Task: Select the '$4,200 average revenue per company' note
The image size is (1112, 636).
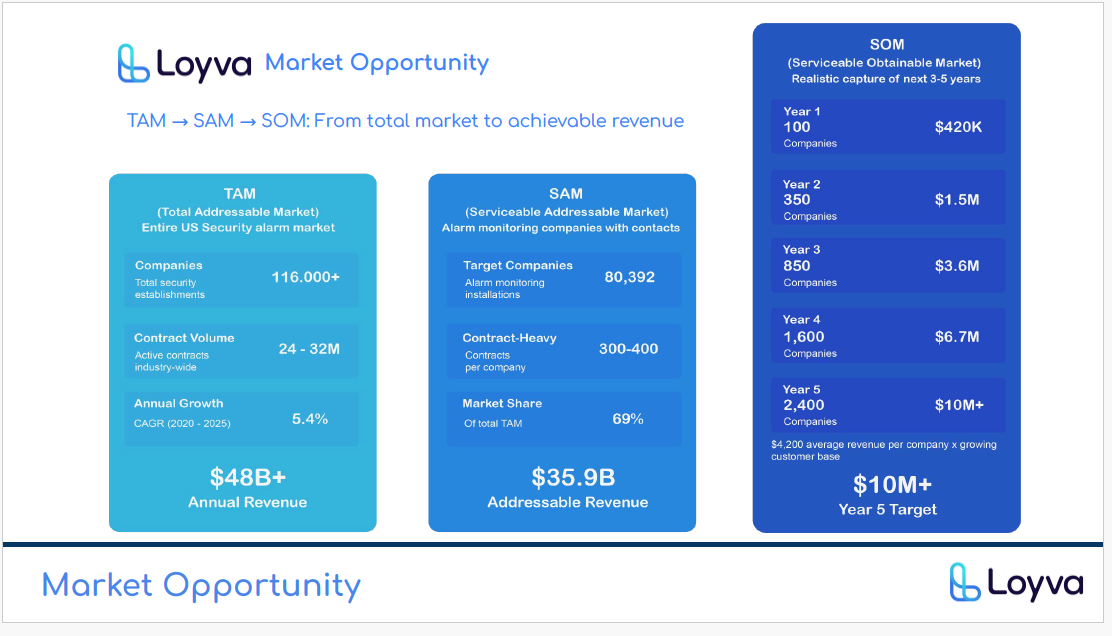Action: 884,450
